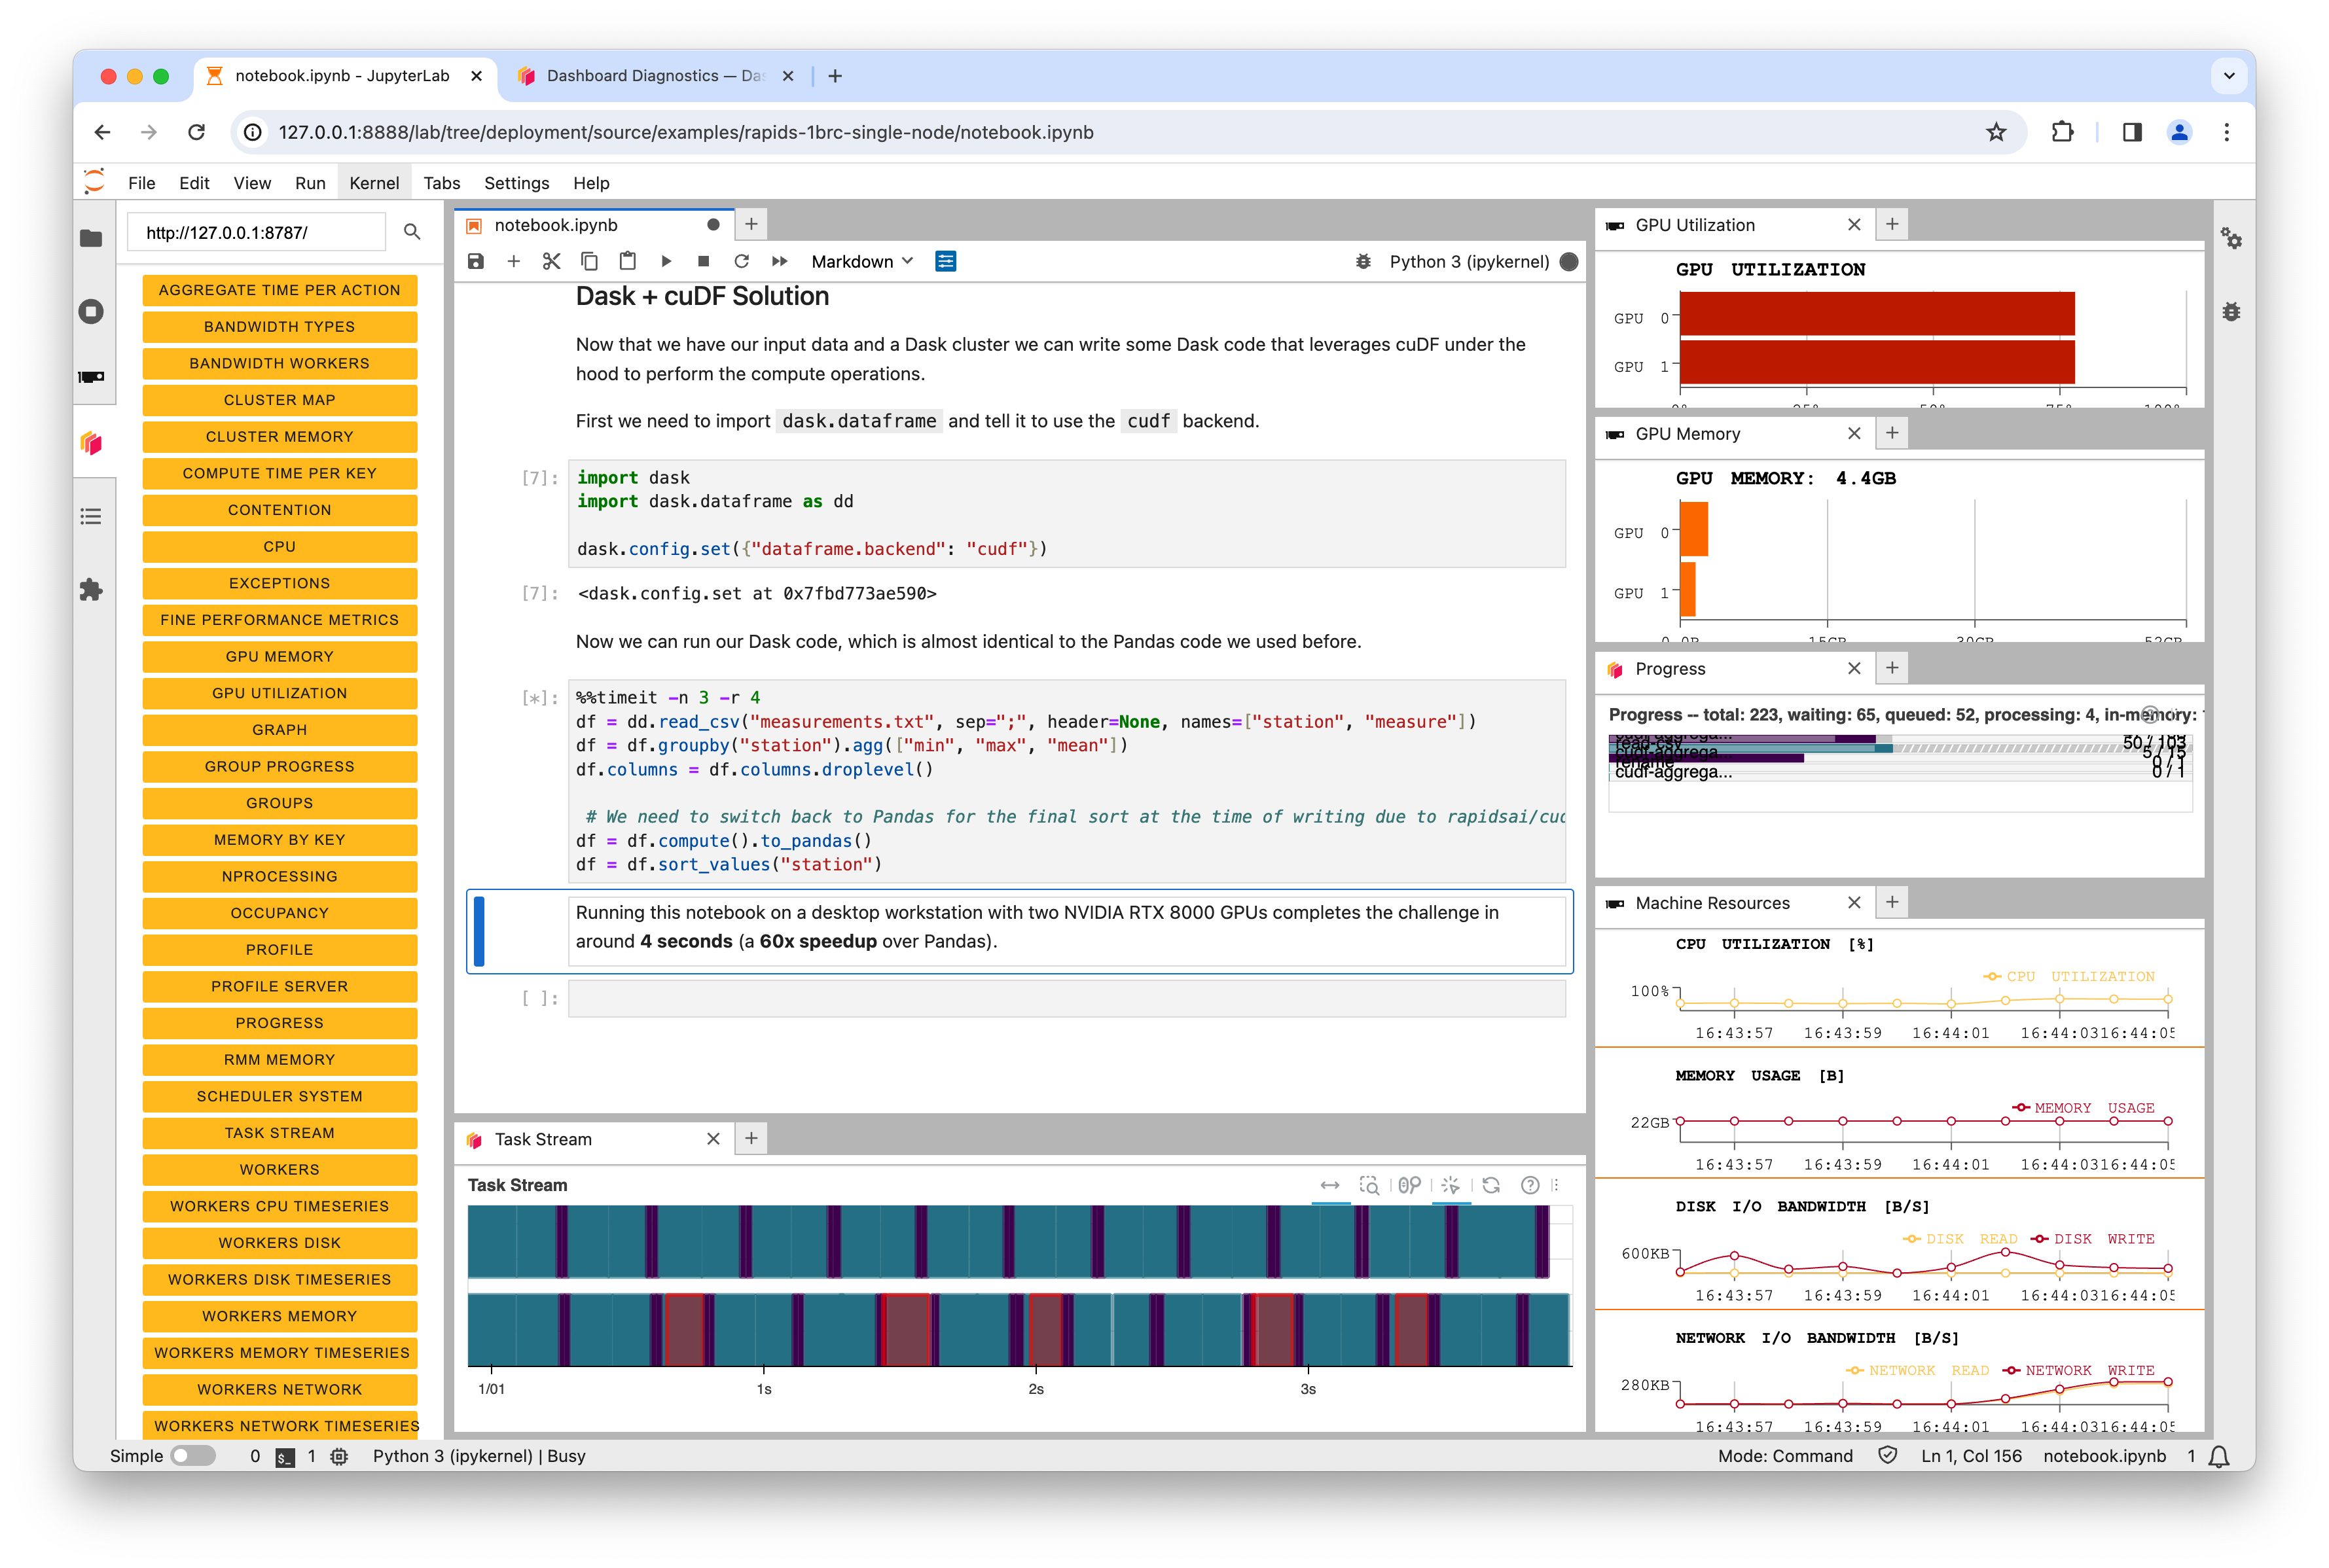Run the selected cell with the play button
2329x1568 pixels.
666,261
